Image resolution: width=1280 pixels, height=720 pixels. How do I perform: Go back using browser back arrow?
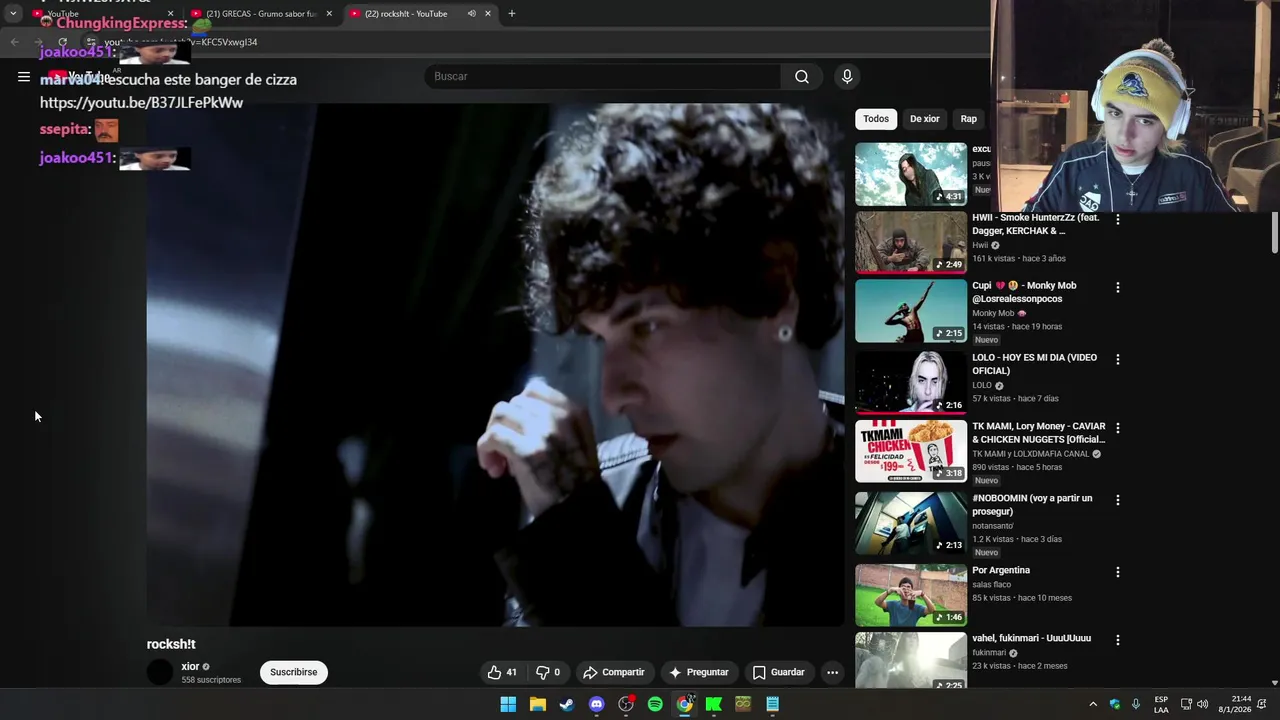14,42
